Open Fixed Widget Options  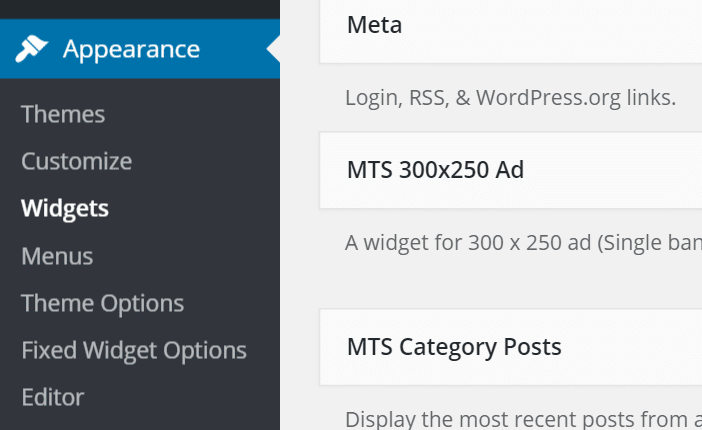pyautogui.click(x=134, y=351)
